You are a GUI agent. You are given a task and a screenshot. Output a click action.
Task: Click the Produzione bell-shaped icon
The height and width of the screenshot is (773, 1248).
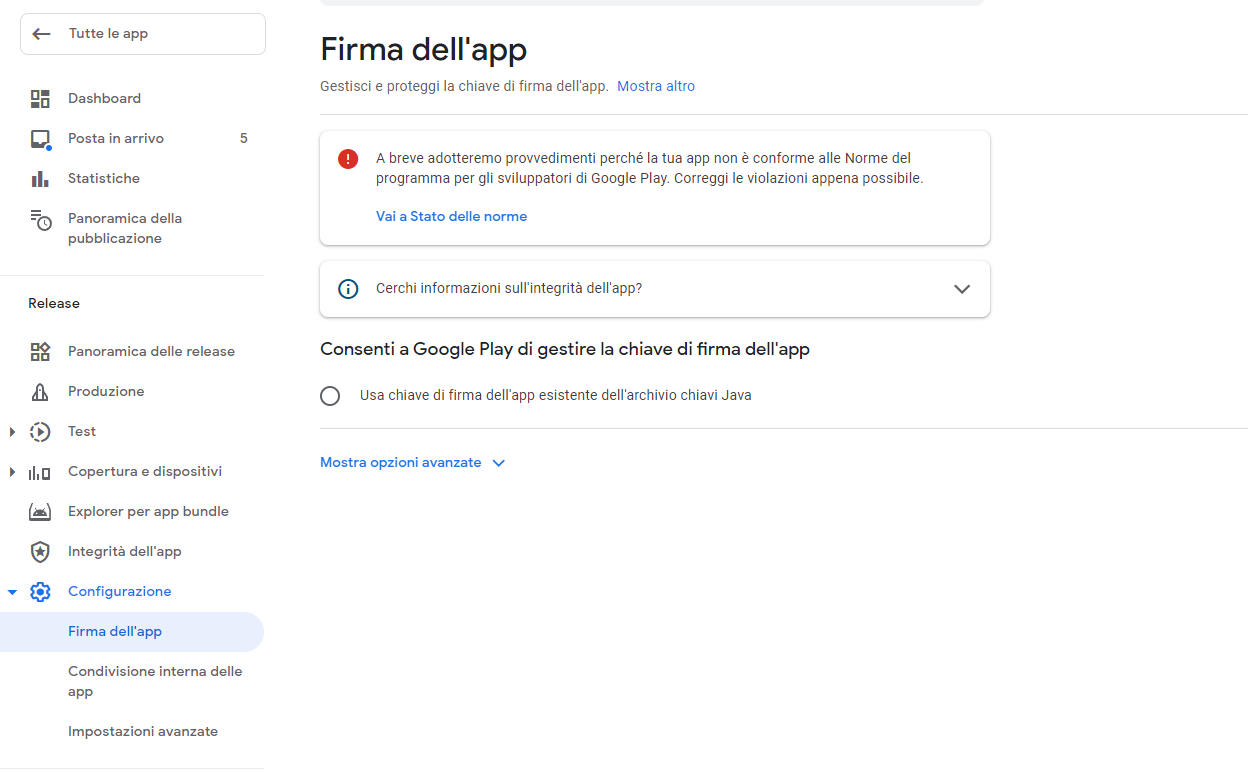[x=40, y=392]
